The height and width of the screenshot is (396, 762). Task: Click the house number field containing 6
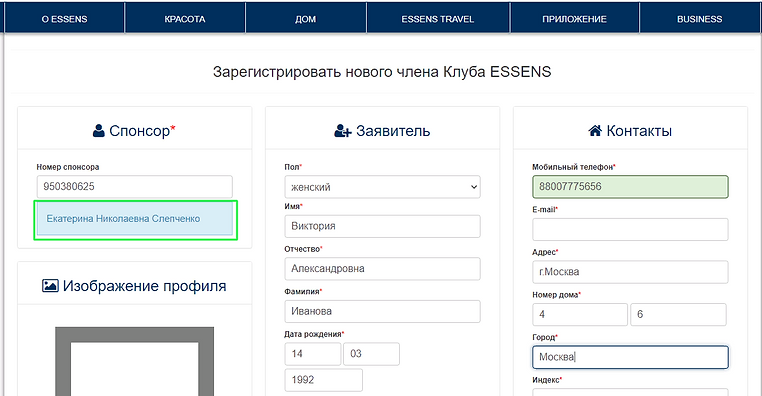coord(678,314)
